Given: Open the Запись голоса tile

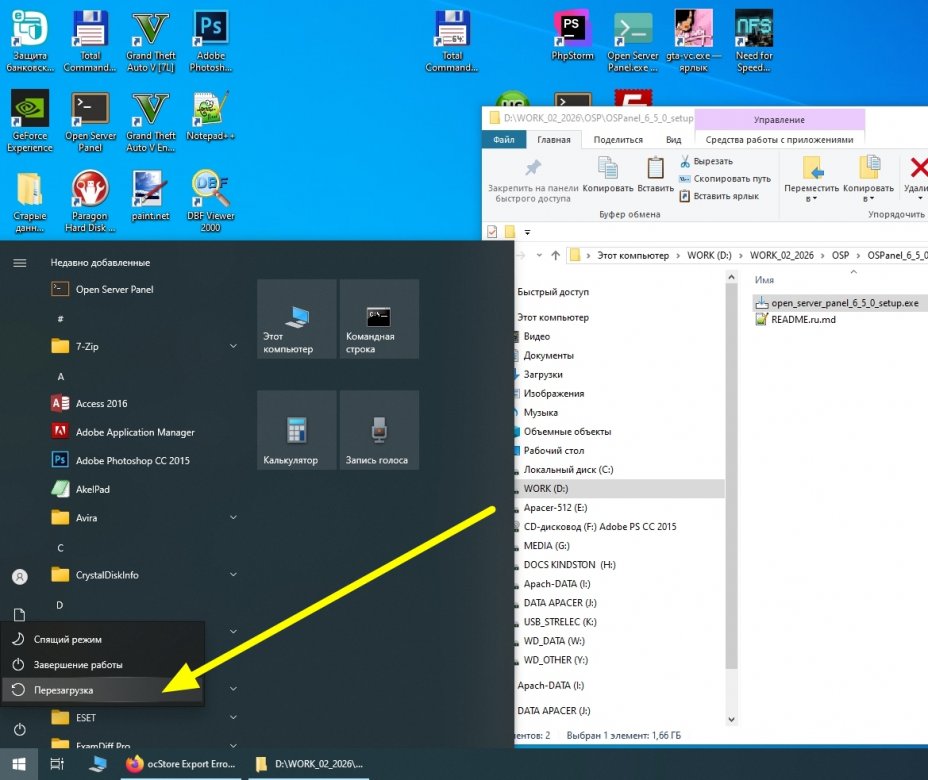Looking at the screenshot, I should tap(379, 430).
